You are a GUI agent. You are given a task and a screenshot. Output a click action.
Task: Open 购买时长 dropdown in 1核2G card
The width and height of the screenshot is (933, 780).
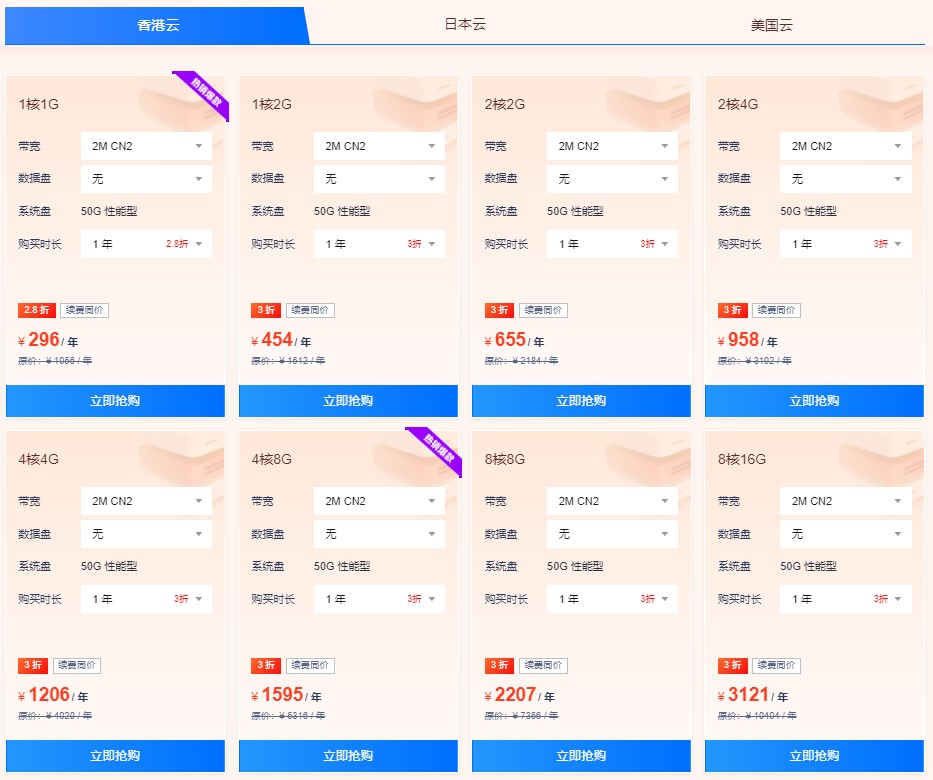click(379, 244)
